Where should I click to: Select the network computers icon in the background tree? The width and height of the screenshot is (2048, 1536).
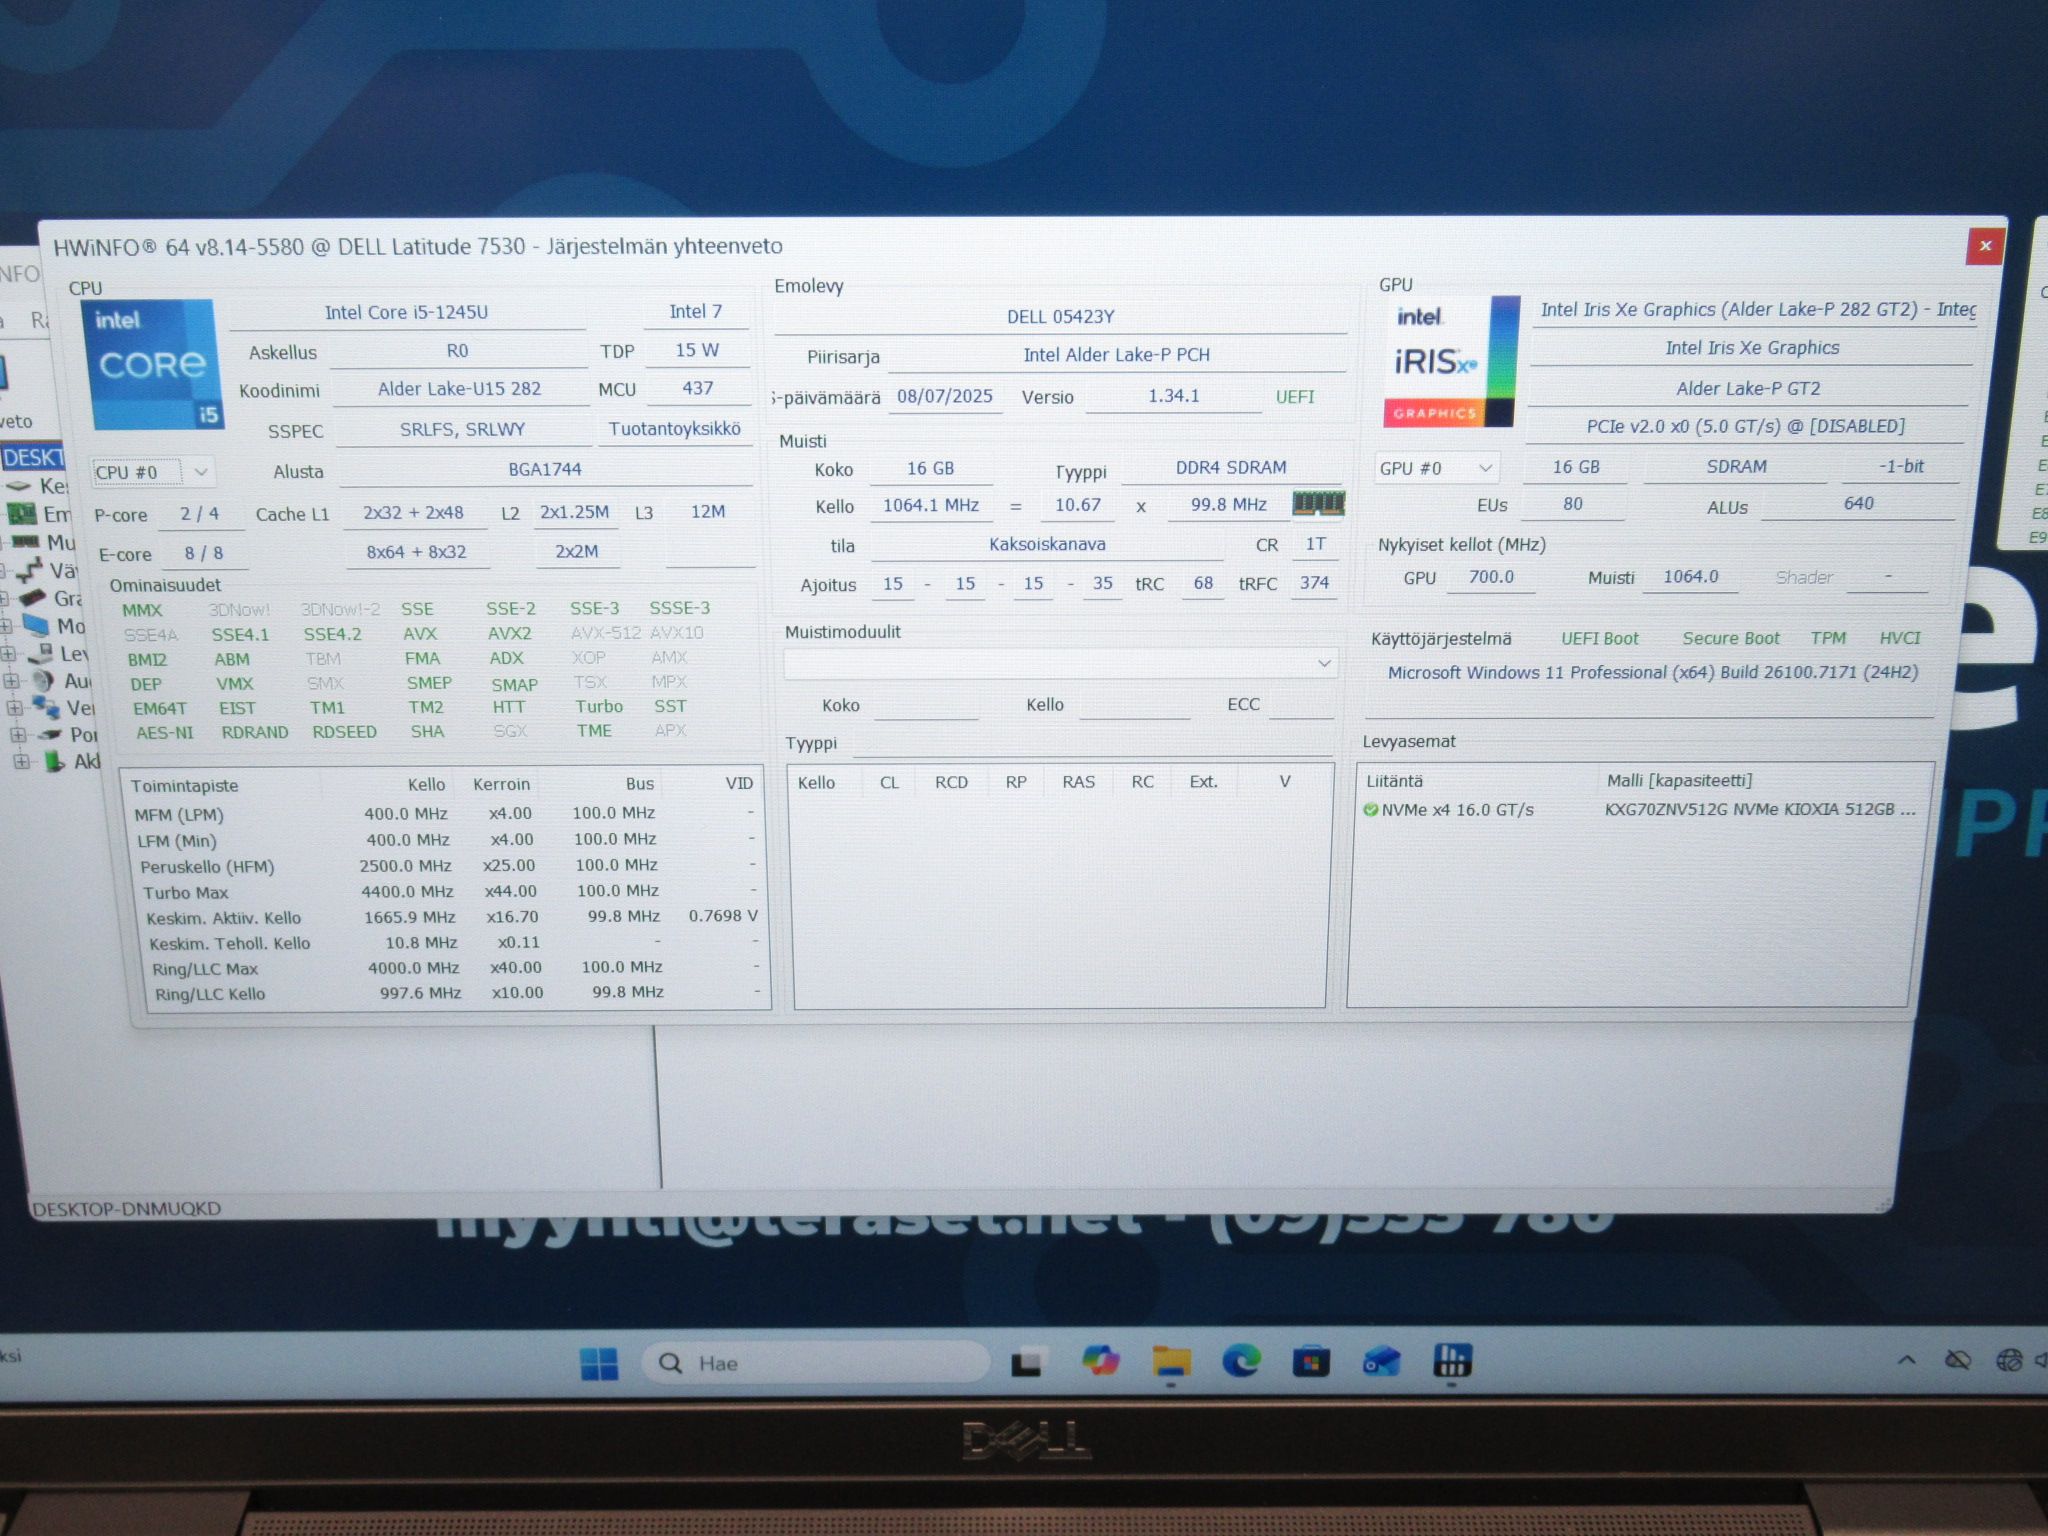46,707
